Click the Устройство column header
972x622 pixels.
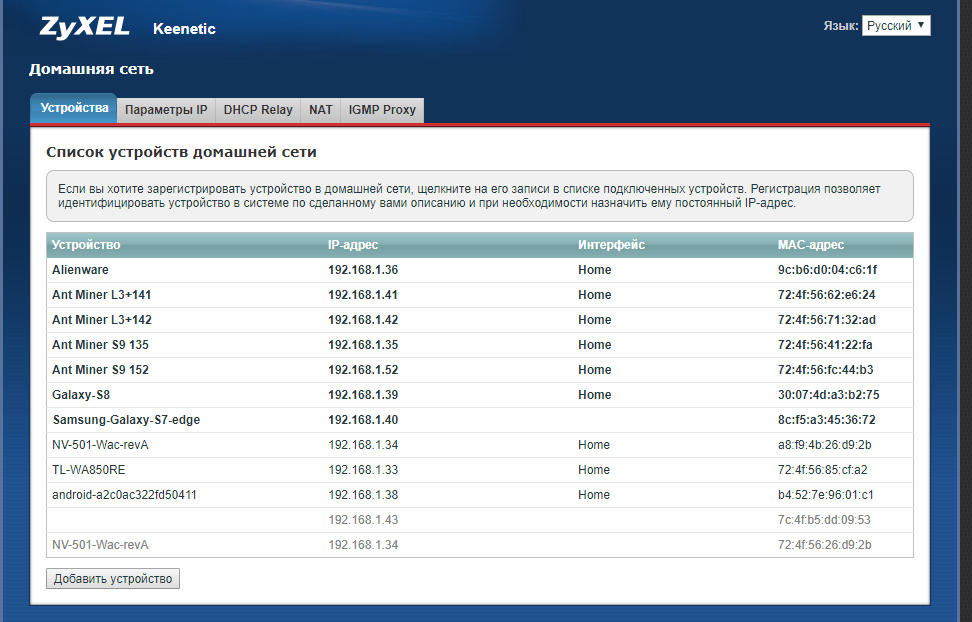[x=86, y=245]
